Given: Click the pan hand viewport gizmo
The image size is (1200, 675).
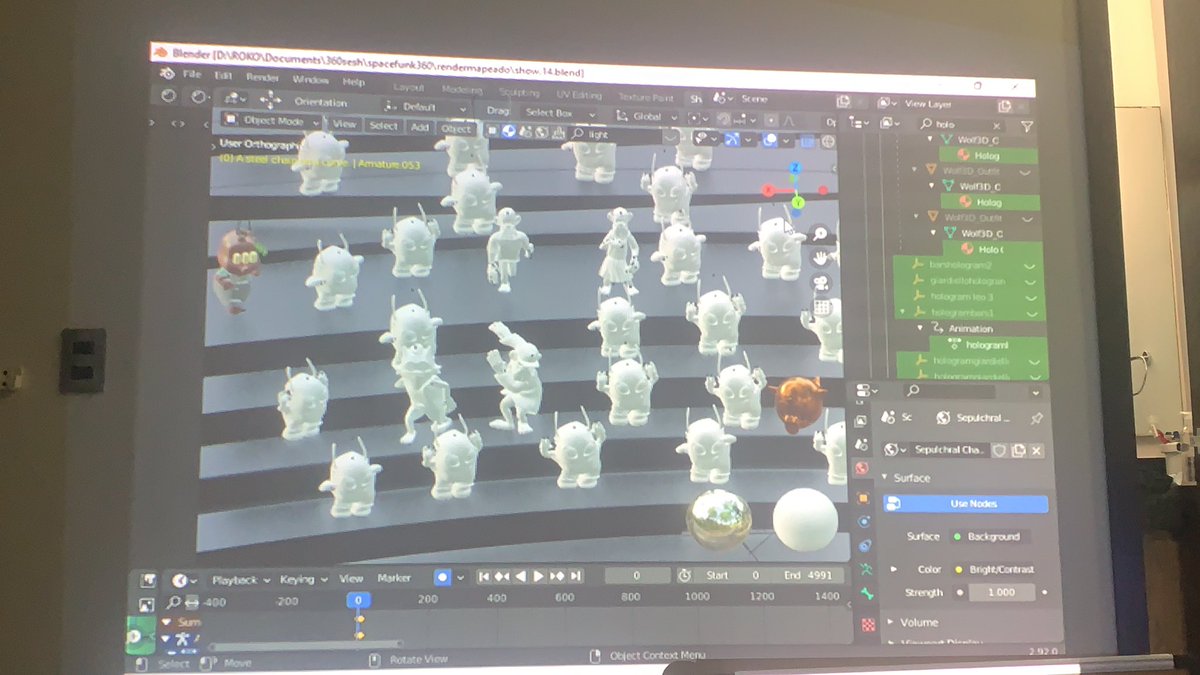Looking at the screenshot, I should [821, 257].
